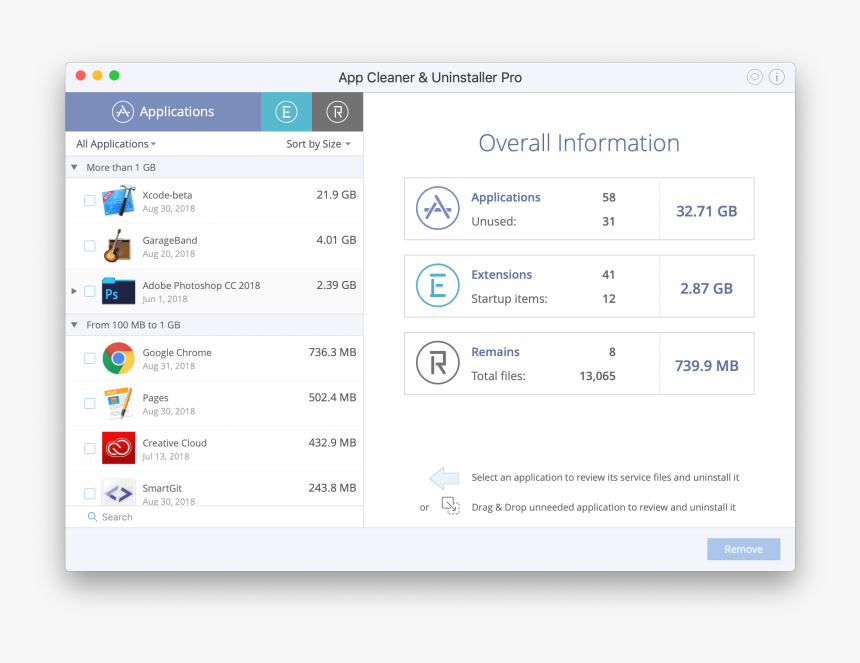This screenshot has height=663, width=860.
Task: Open the Remains link in Overall Information
Action: (x=495, y=352)
